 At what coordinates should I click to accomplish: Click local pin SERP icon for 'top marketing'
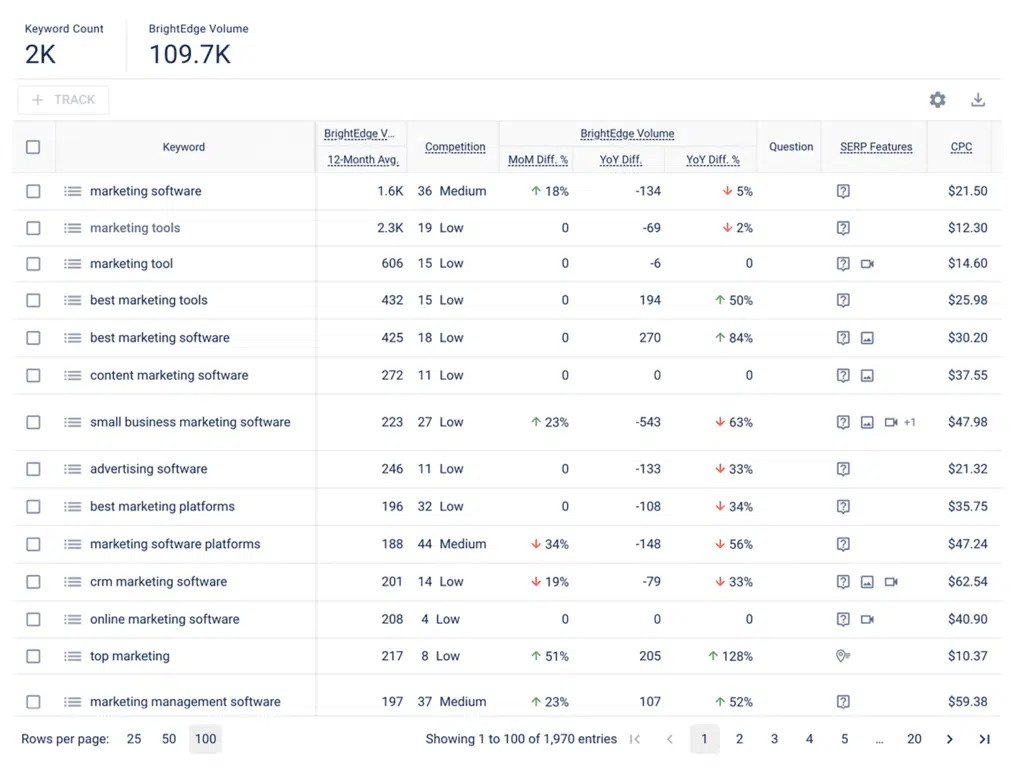click(x=843, y=657)
